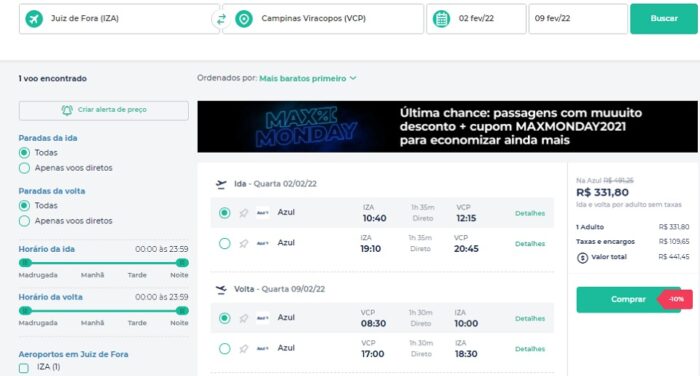Click the Valor total R$ 441,45 amount
This screenshot has height=376, width=700.
tap(674, 257)
